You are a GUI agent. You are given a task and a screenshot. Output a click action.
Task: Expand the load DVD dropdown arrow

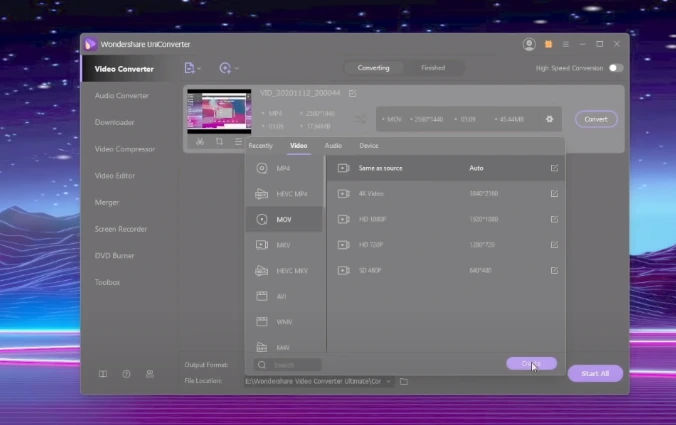[237, 69]
